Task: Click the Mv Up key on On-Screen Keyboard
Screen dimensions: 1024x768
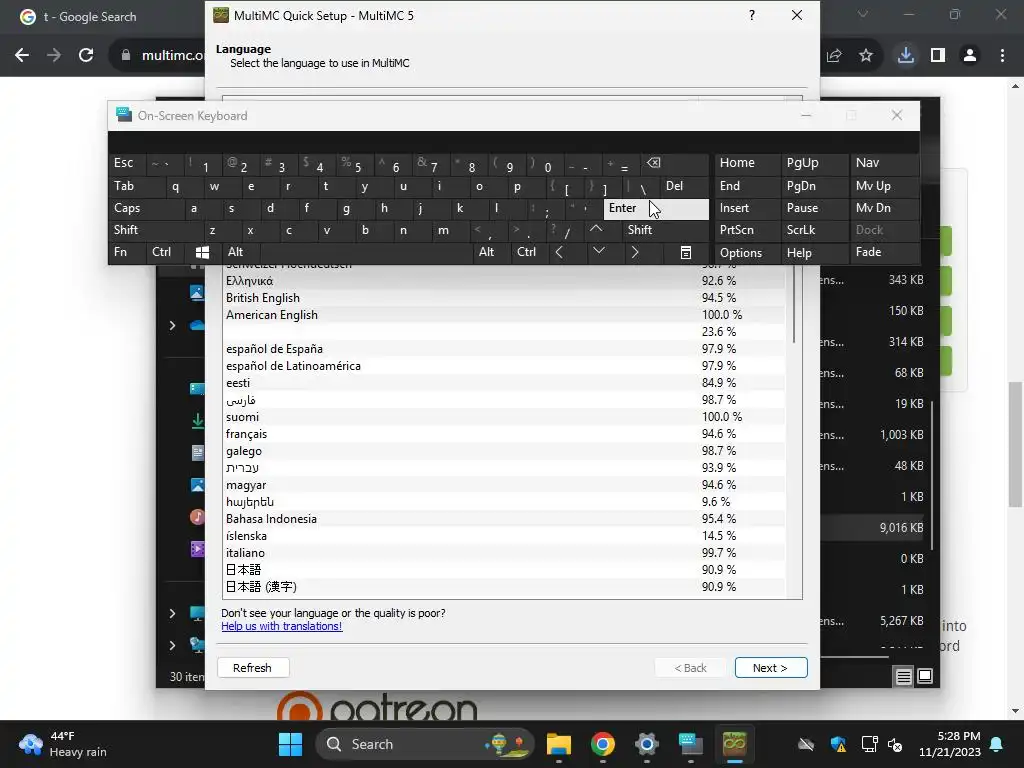Action: coord(884,186)
